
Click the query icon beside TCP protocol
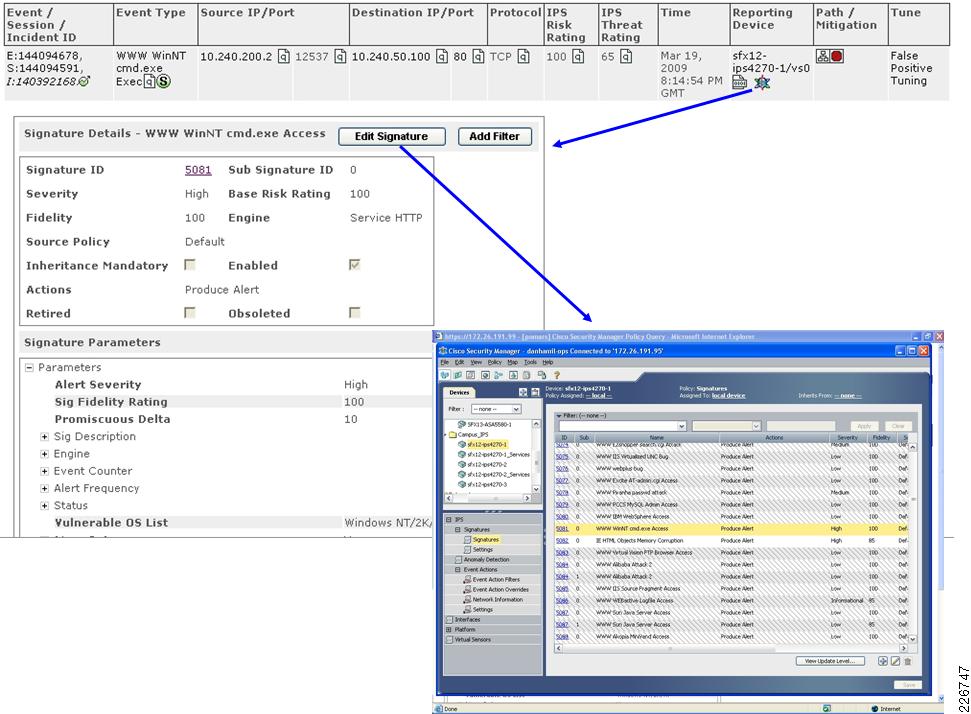point(523,56)
